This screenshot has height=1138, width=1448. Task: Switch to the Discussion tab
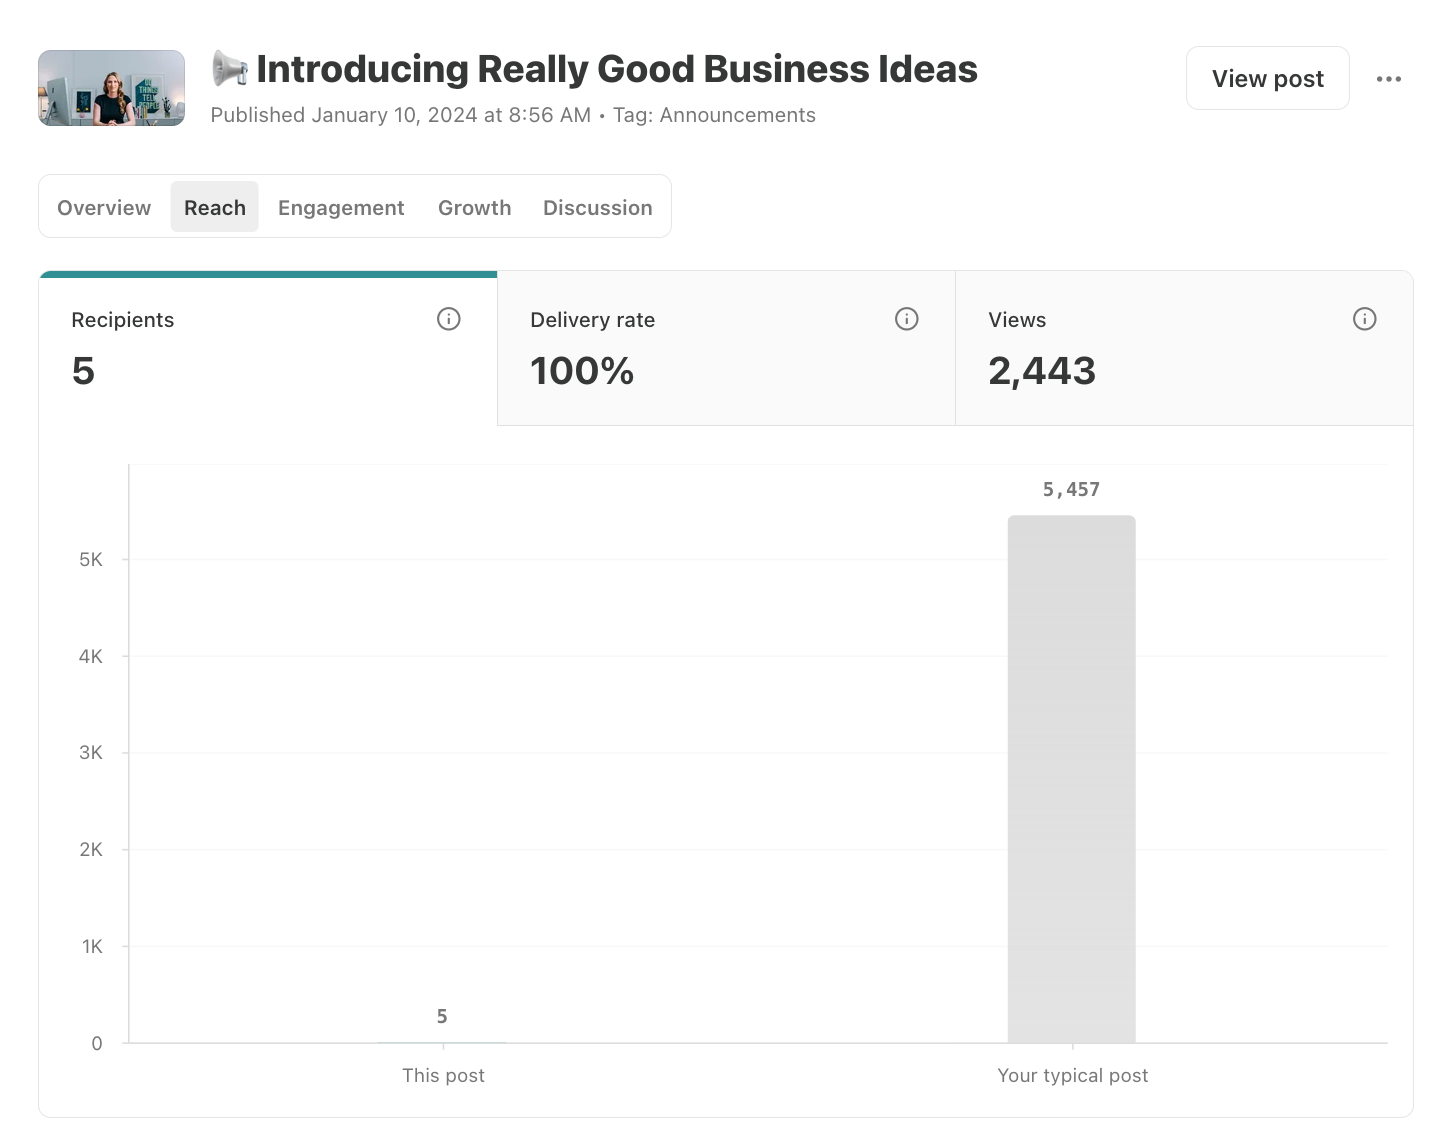[597, 207]
